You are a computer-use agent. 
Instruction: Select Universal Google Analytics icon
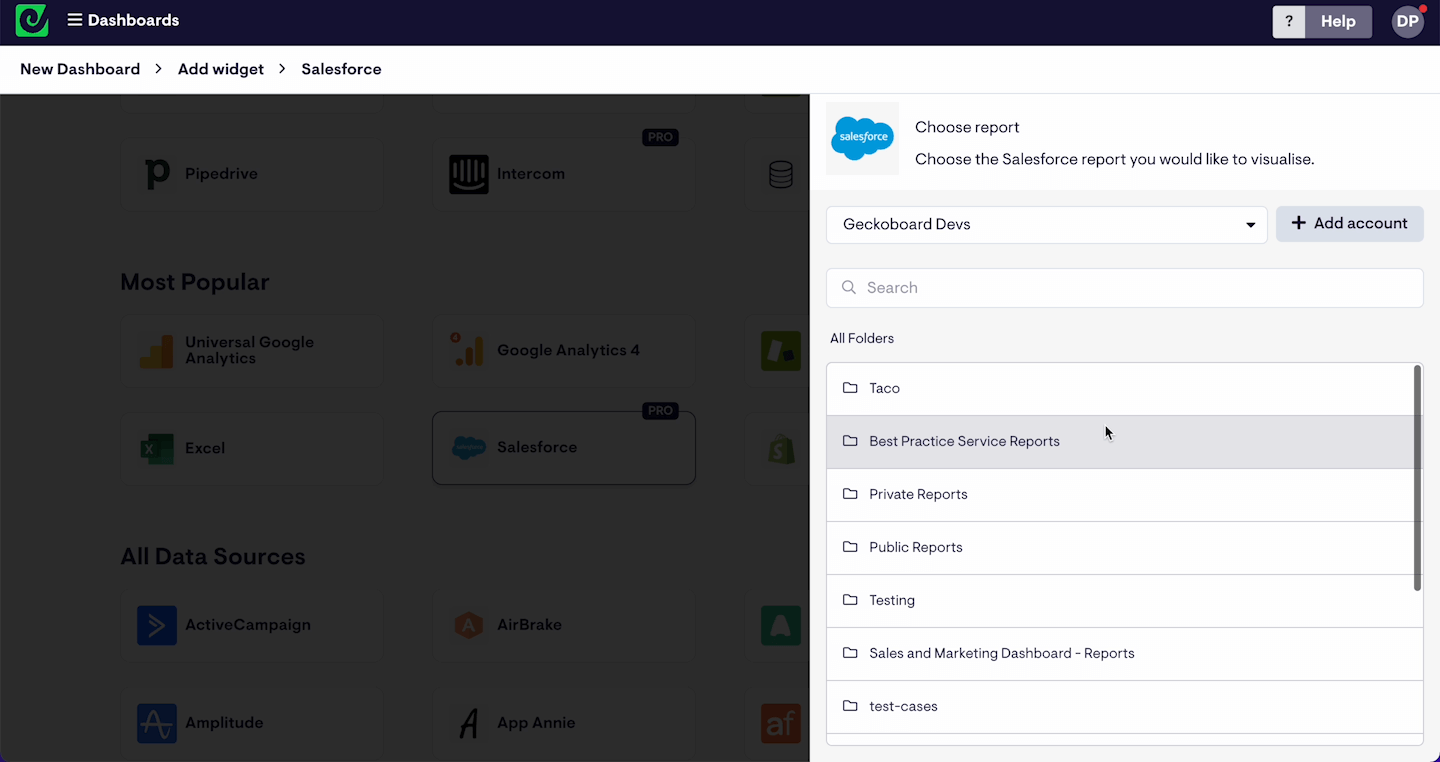(x=157, y=351)
